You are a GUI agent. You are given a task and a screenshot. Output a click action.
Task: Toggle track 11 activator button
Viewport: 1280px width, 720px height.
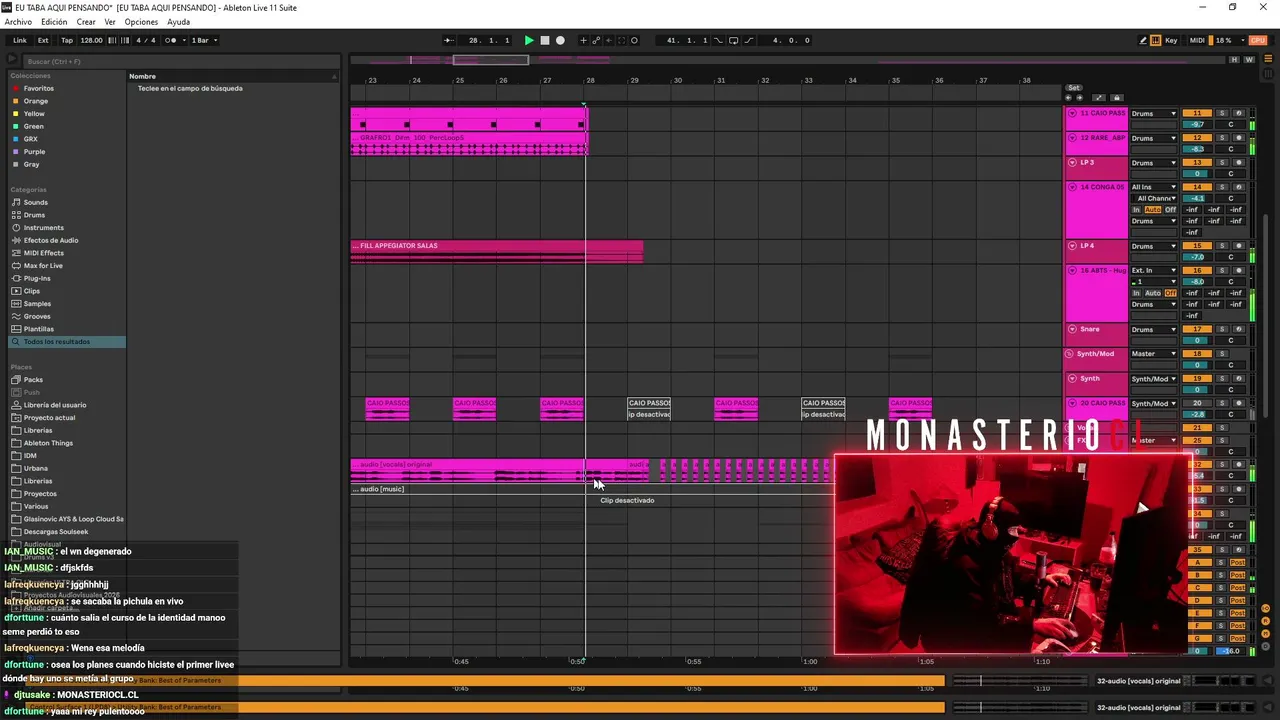(1196, 113)
